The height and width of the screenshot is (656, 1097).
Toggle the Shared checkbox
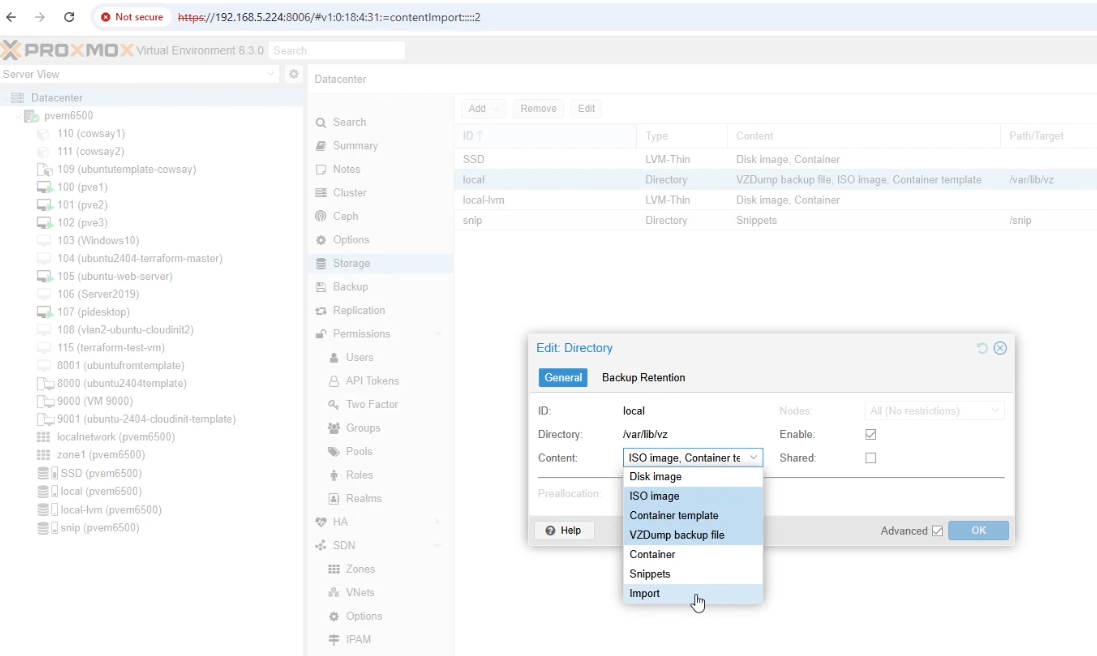870,458
